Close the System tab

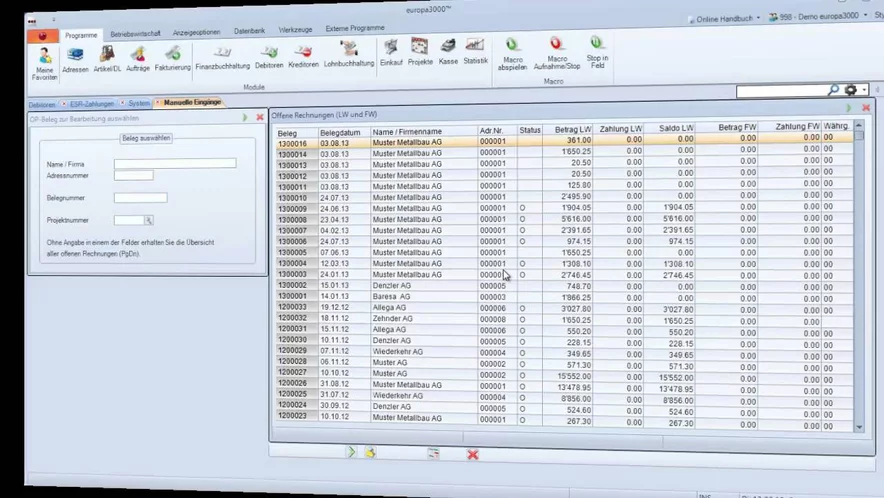point(122,103)
